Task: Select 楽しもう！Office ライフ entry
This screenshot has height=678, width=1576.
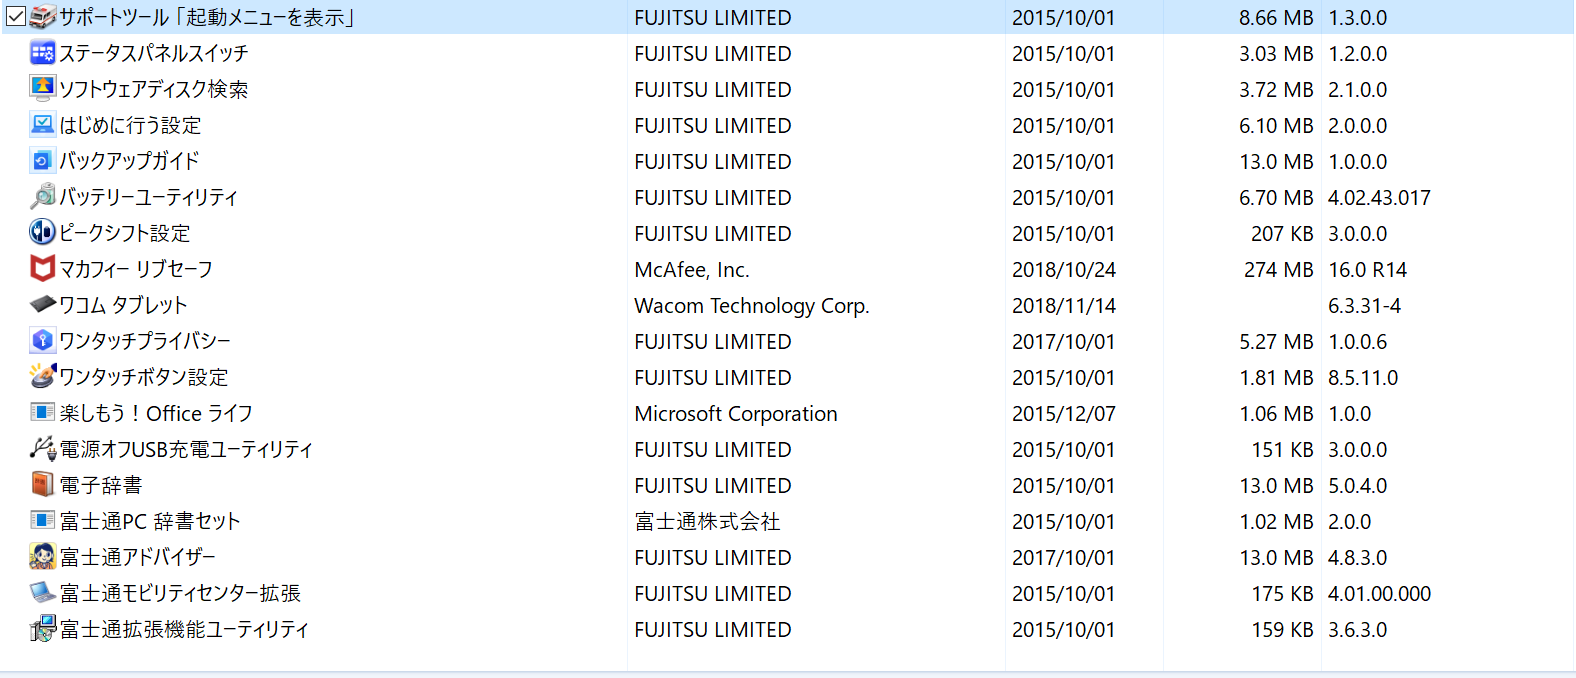Action: click(156, 413)
